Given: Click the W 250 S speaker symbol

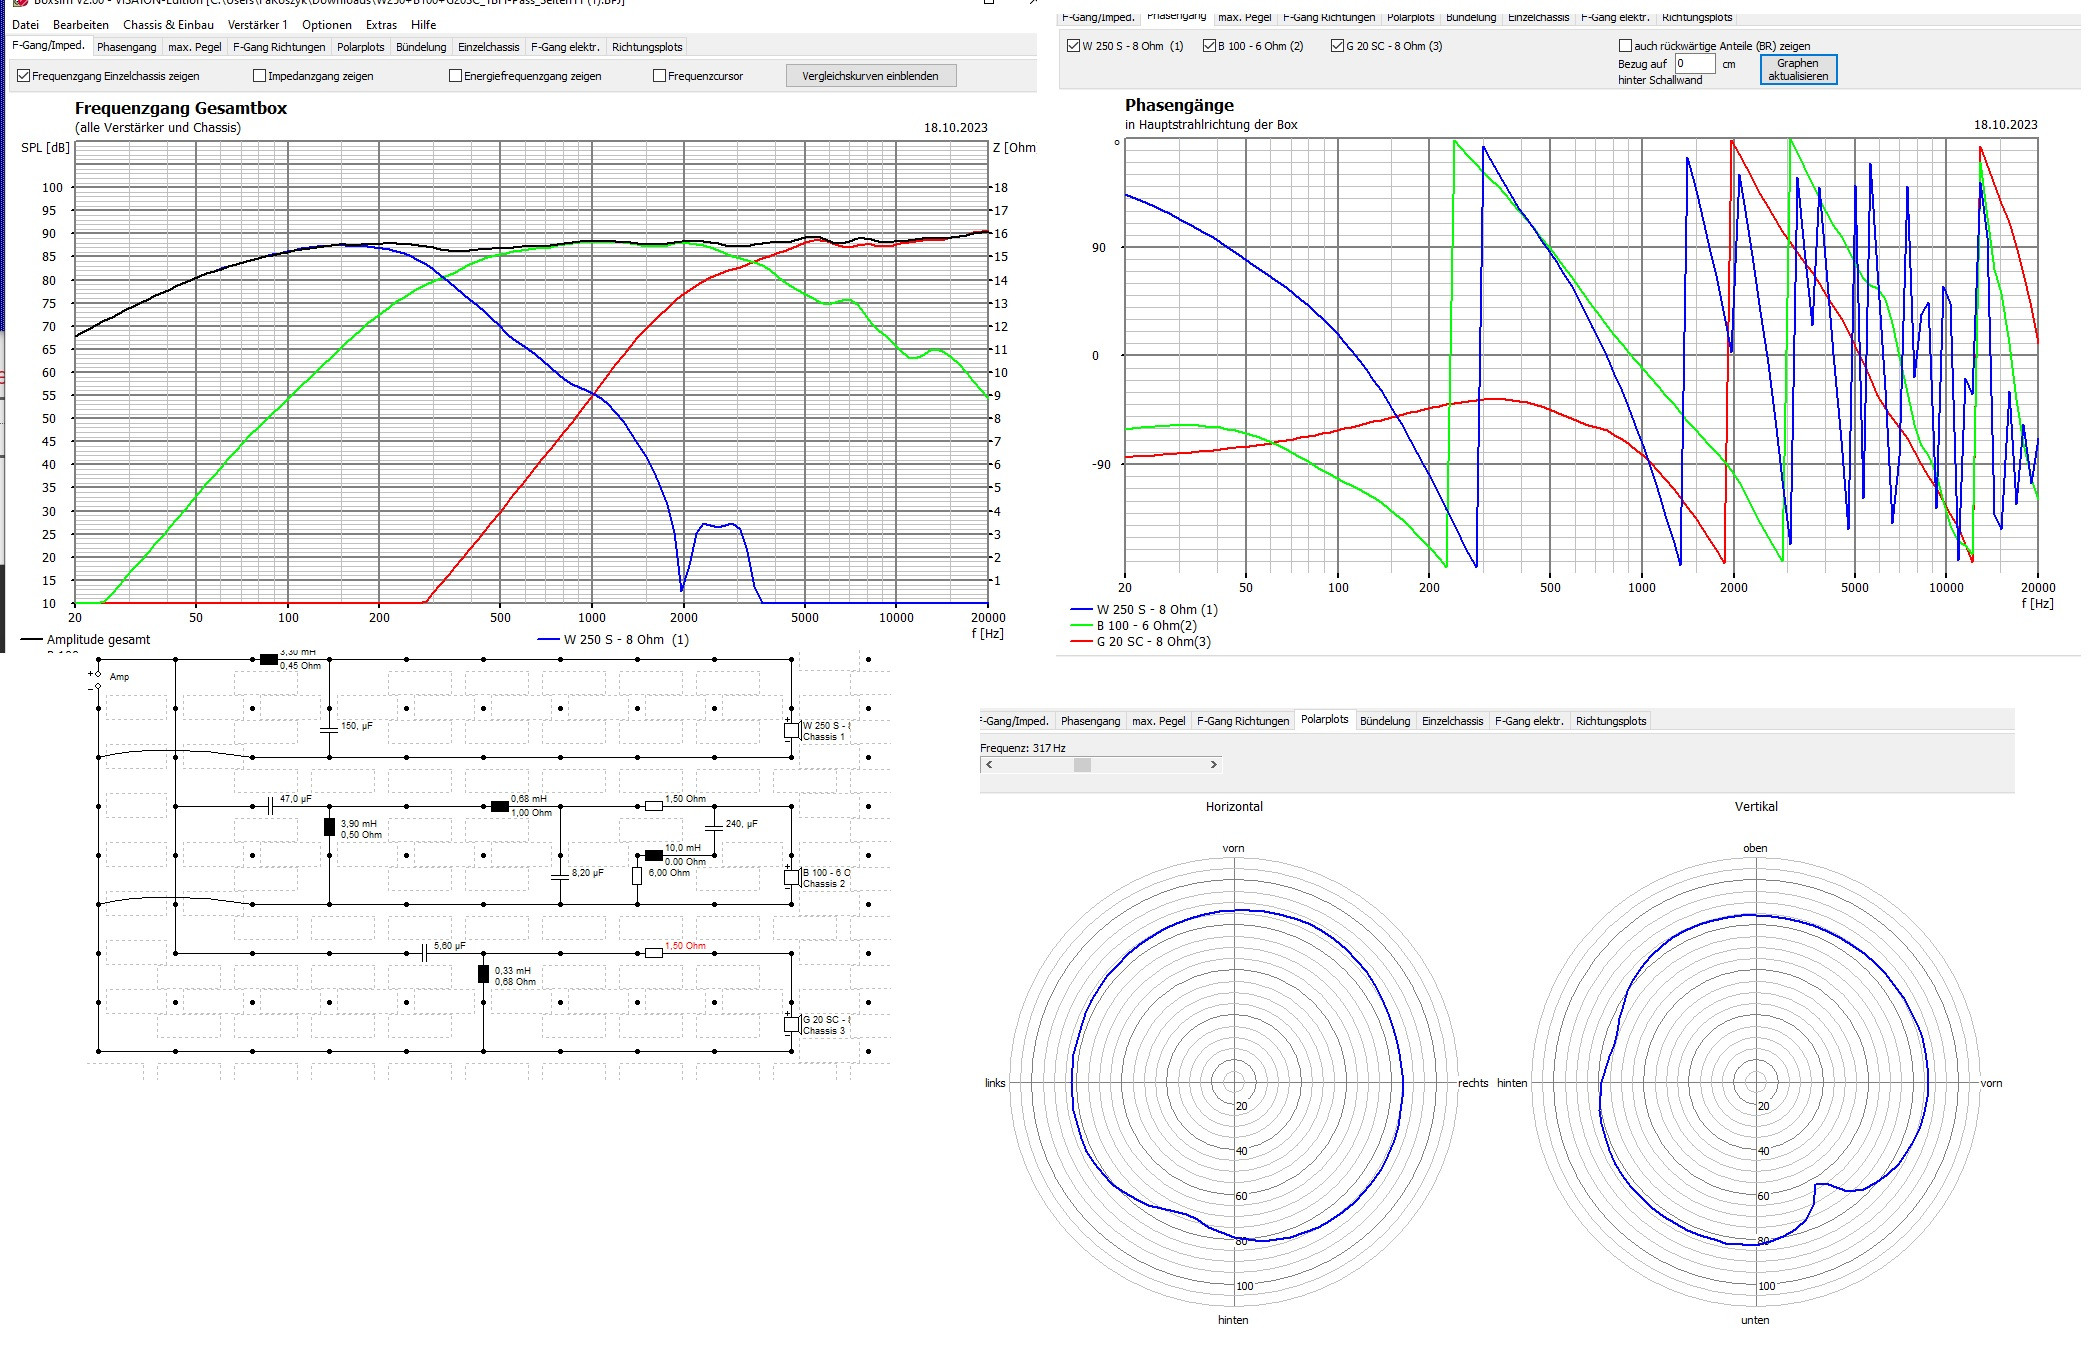Looking at the screenshot, I should (x=791, y=730).
